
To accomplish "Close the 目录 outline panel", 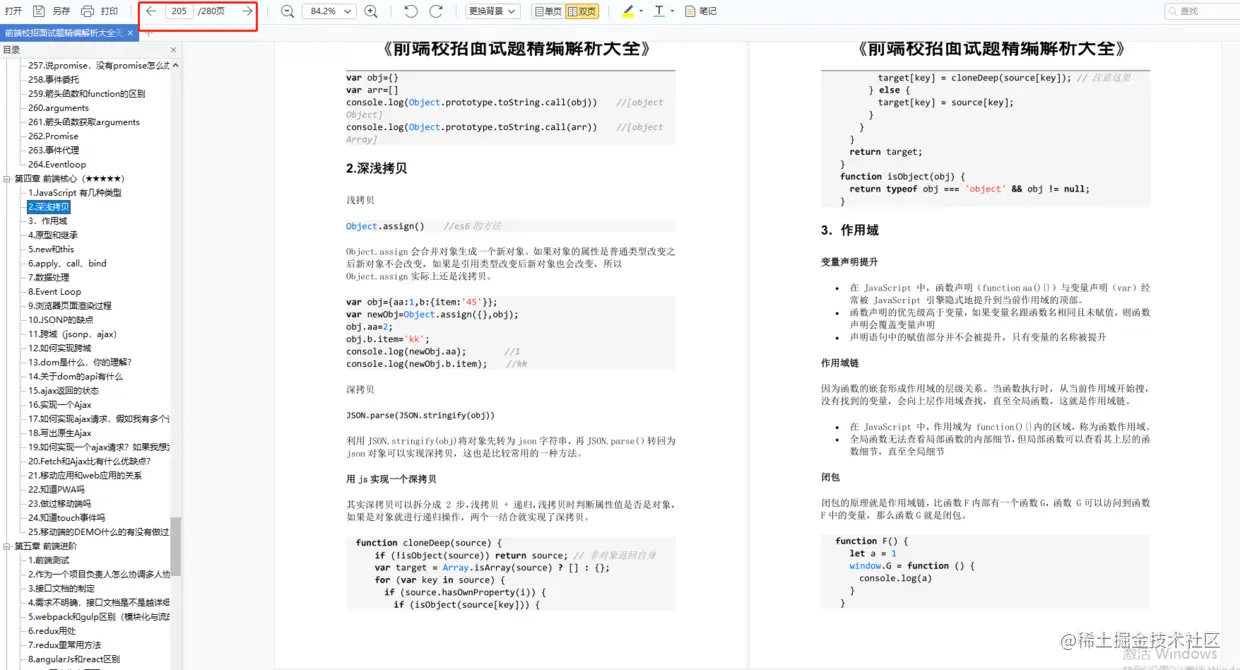I will pos(174,49).
